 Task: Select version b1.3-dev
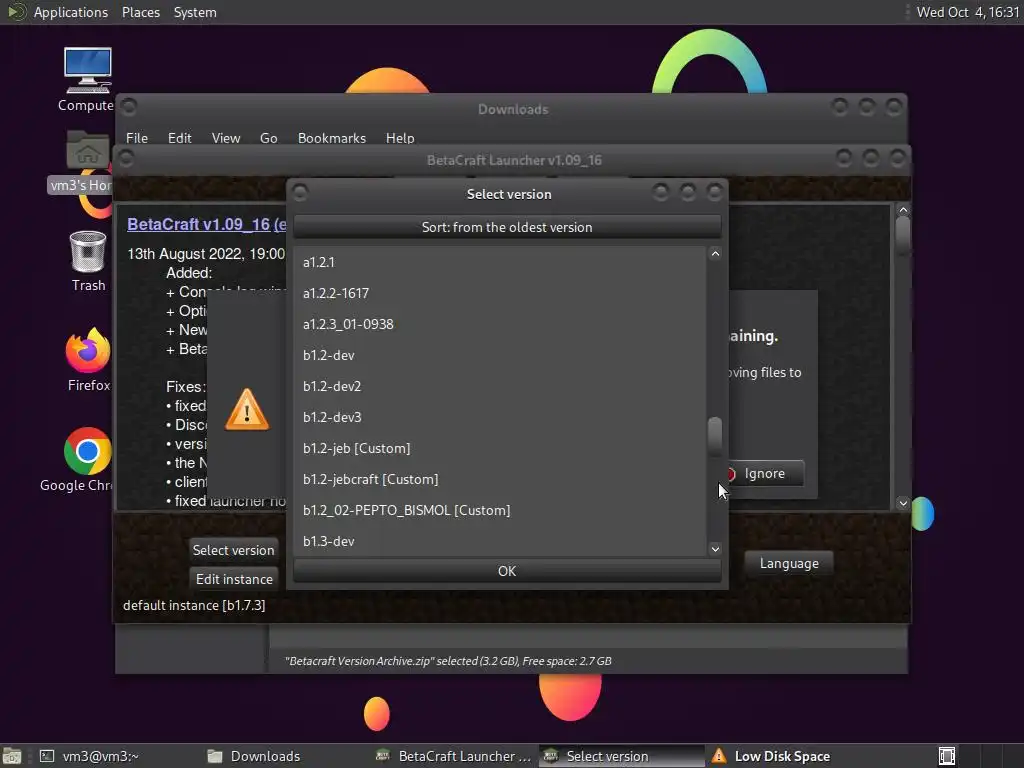[500, 541]
